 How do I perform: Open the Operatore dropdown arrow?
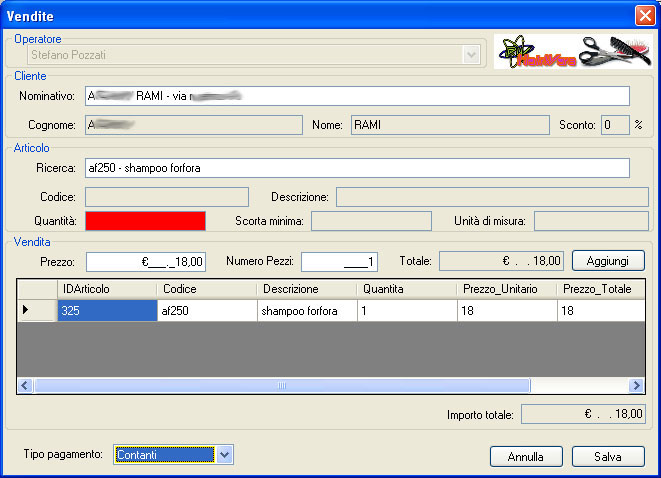point(471,55)
